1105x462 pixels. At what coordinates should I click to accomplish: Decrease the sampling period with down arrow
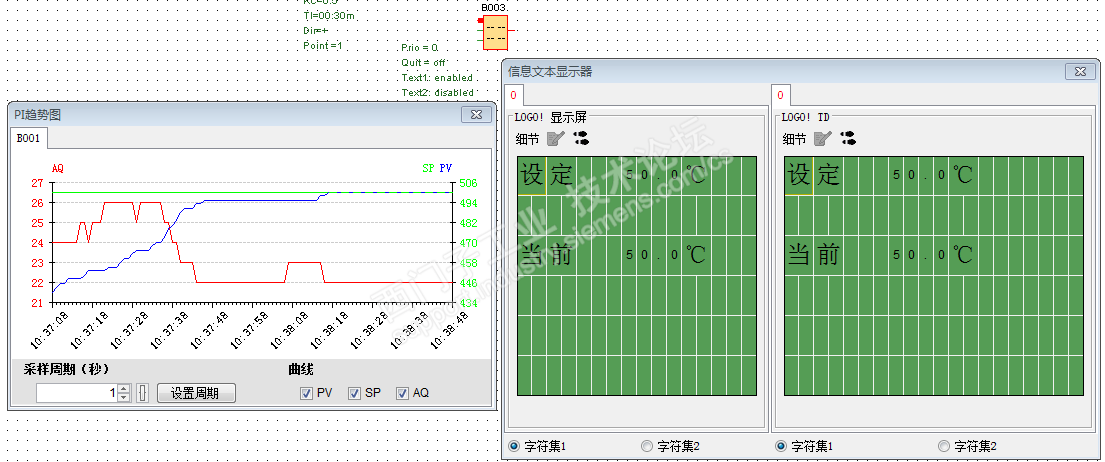click(124, 397)
